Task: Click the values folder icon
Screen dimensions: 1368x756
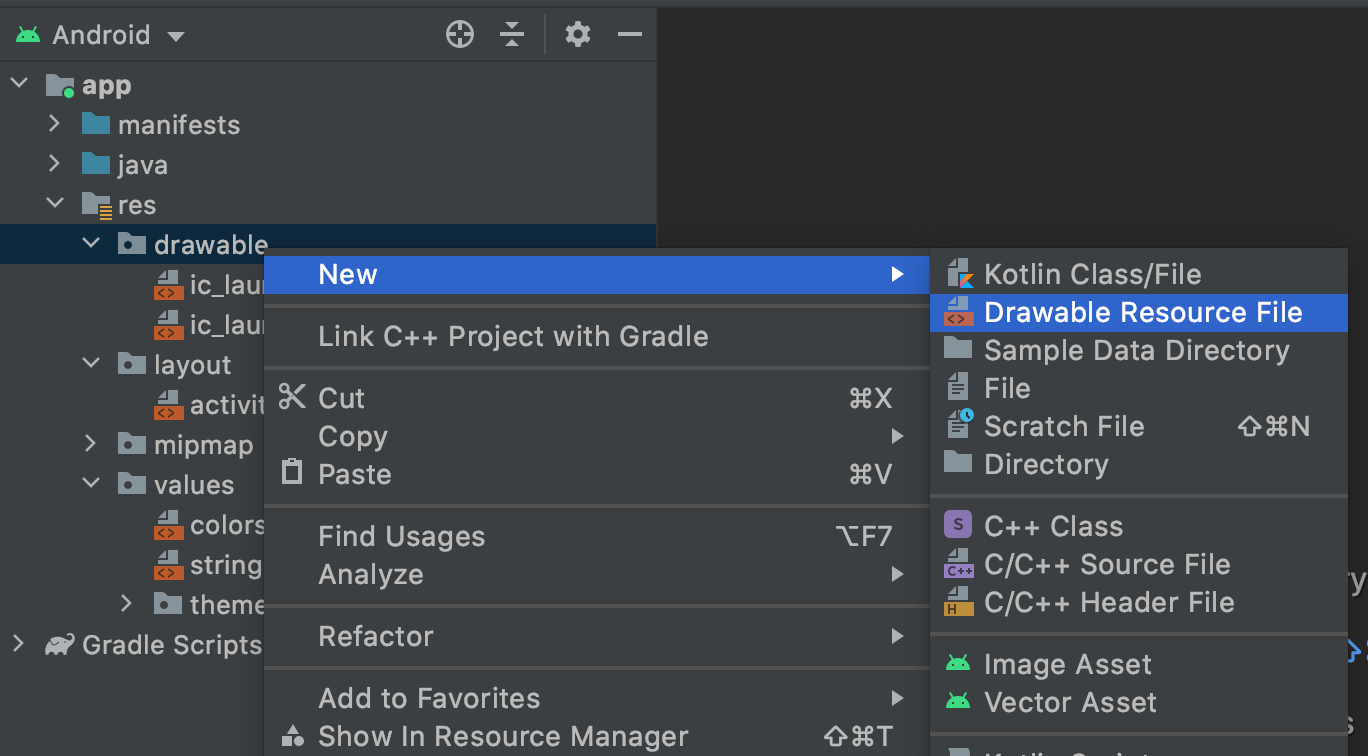Action: pos(132,484)
